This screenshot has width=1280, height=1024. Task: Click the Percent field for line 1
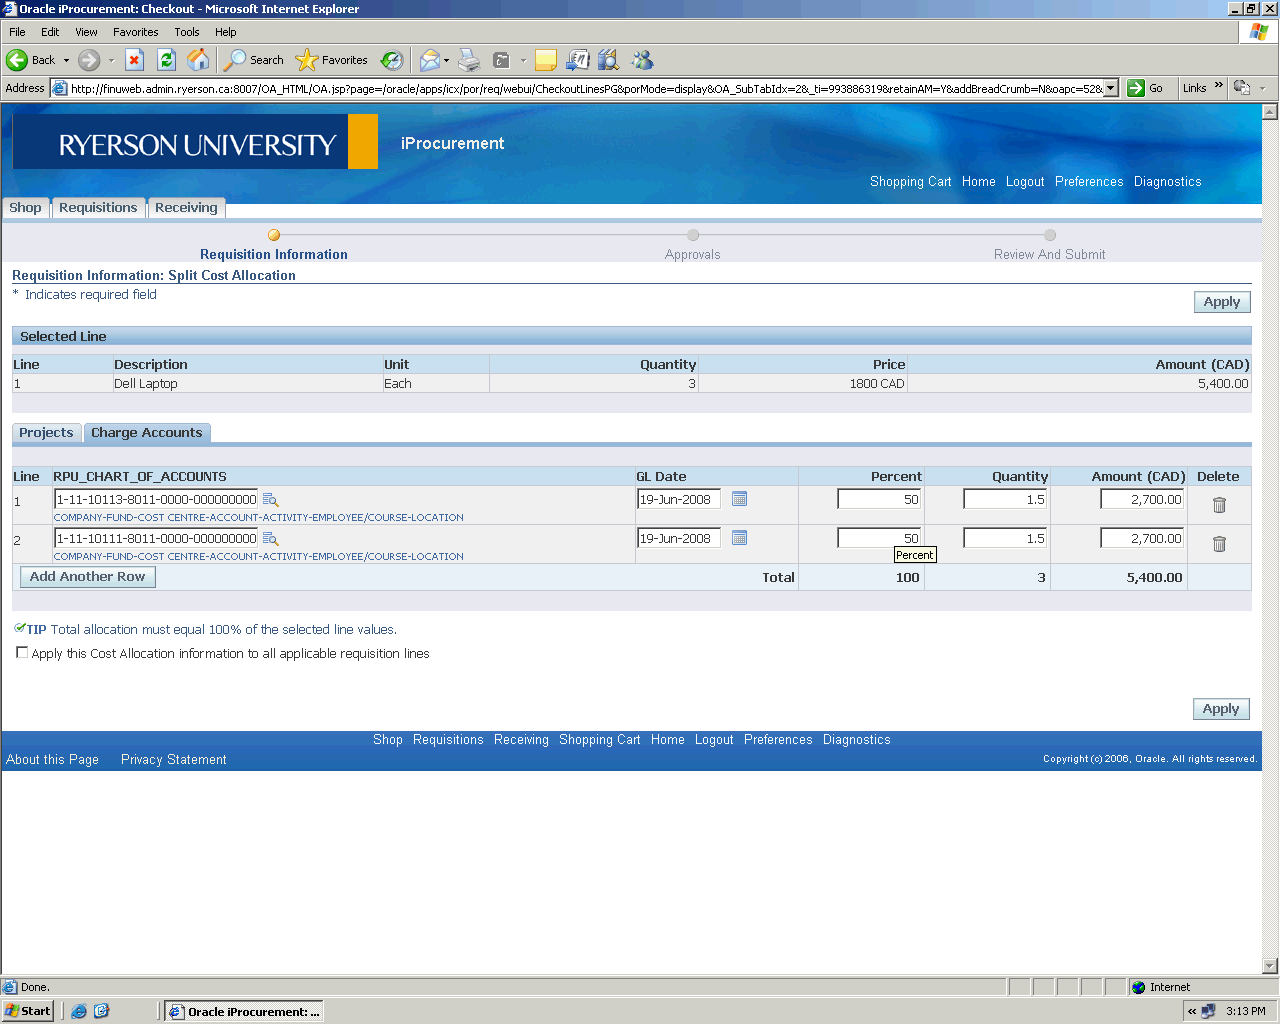[x=879, y=499]
